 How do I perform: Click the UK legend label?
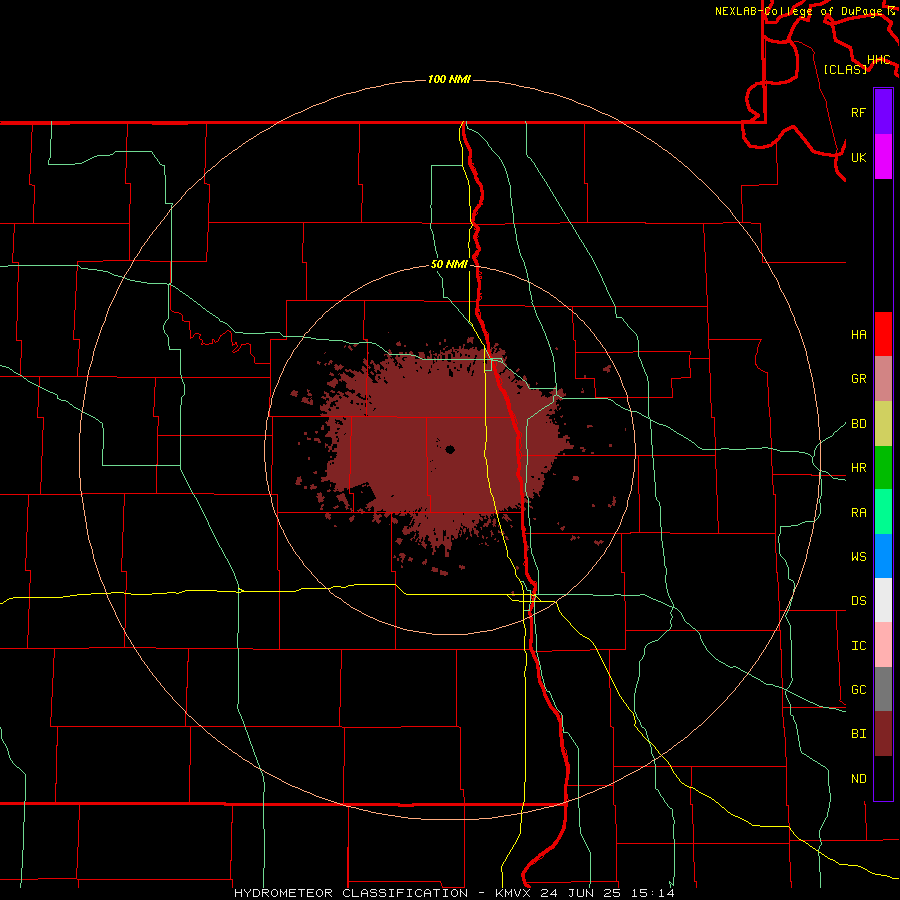(x=858, y=157)
